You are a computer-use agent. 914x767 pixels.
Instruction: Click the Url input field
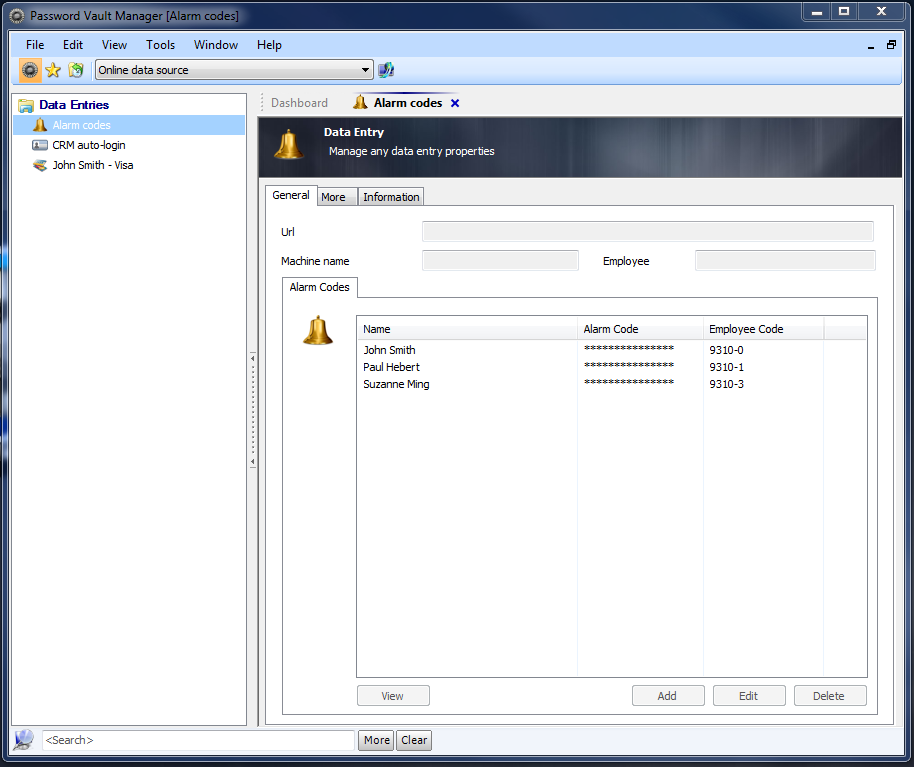pos(648,231)
